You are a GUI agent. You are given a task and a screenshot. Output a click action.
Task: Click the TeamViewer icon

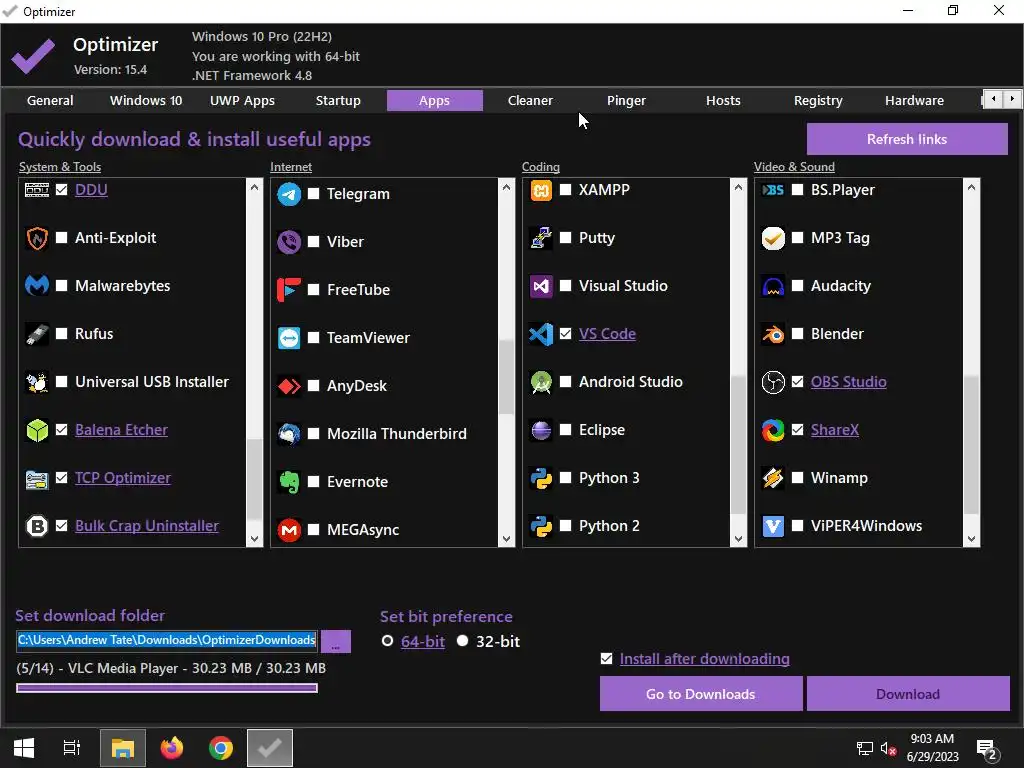pyautogui.click(x=289, y=338)
